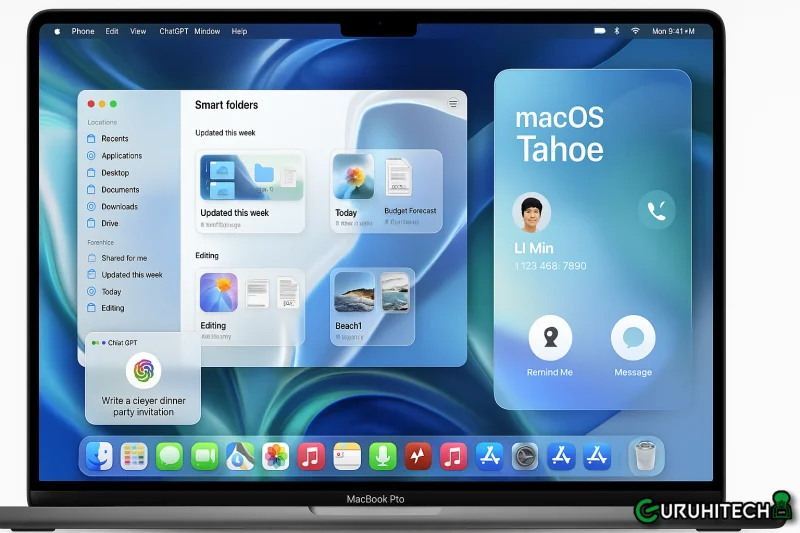800x533 pixels.
Task: Open the Help menu
Action: pyautogui.click(x=239, y=31)
